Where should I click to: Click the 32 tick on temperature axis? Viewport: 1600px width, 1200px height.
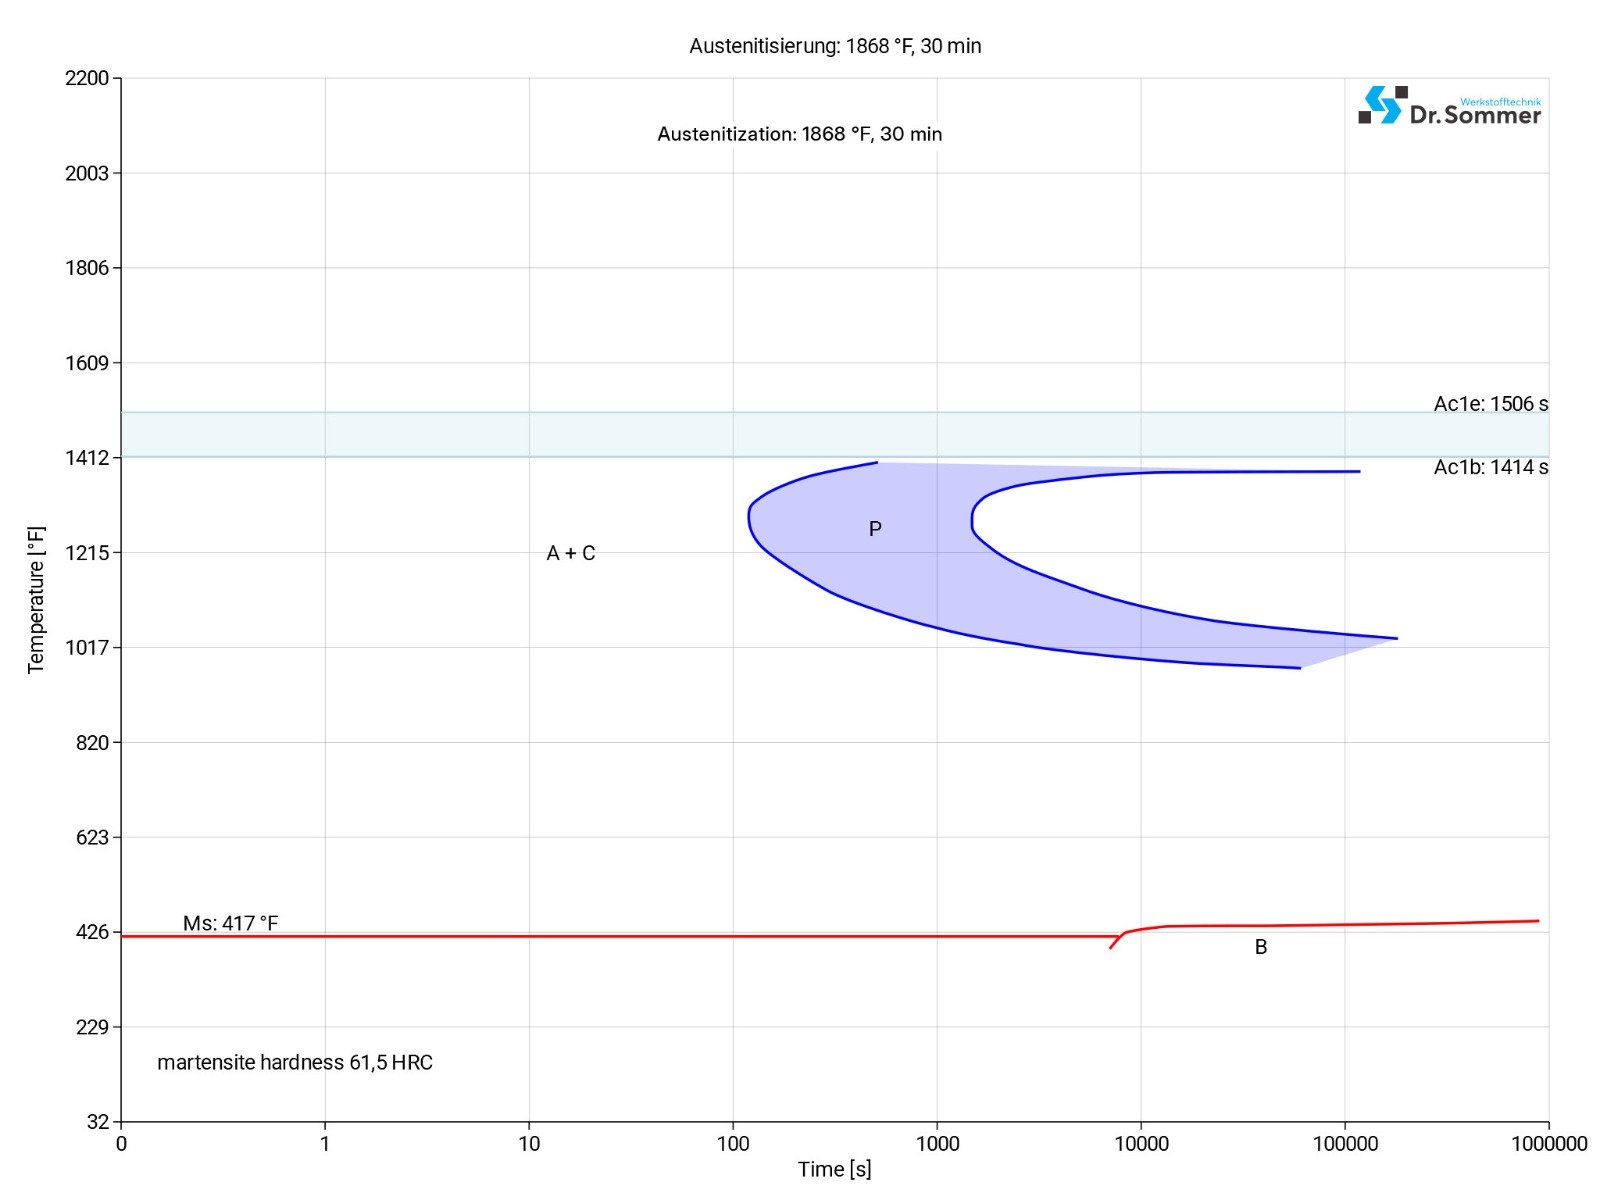click(x=98, y=1122)
